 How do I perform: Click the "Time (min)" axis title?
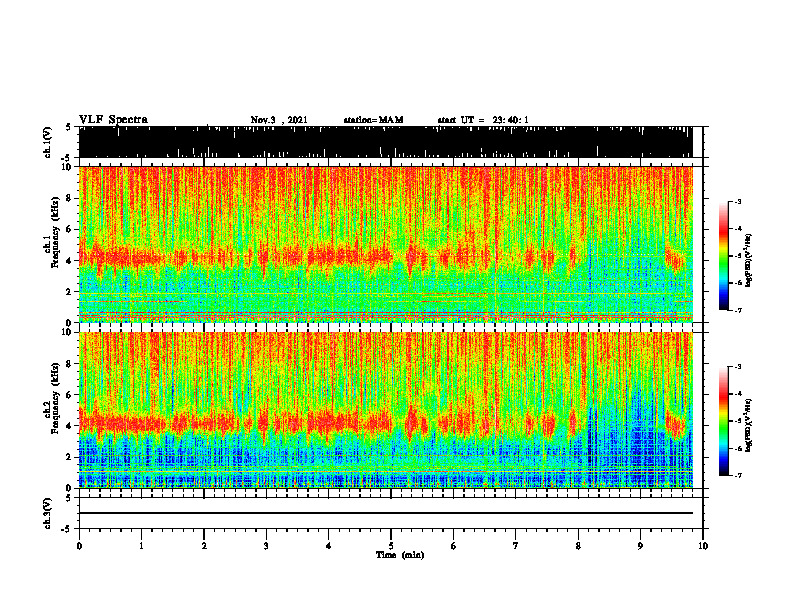tap(400, 555)
